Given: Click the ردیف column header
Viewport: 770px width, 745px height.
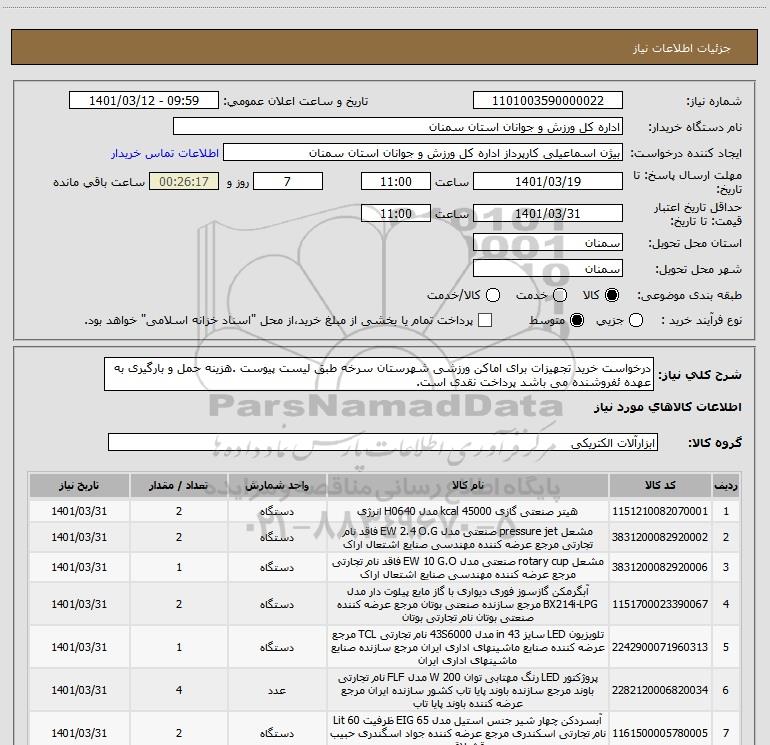Looking at the screenshot, I should pyautogui.click(x=726, y=485).
